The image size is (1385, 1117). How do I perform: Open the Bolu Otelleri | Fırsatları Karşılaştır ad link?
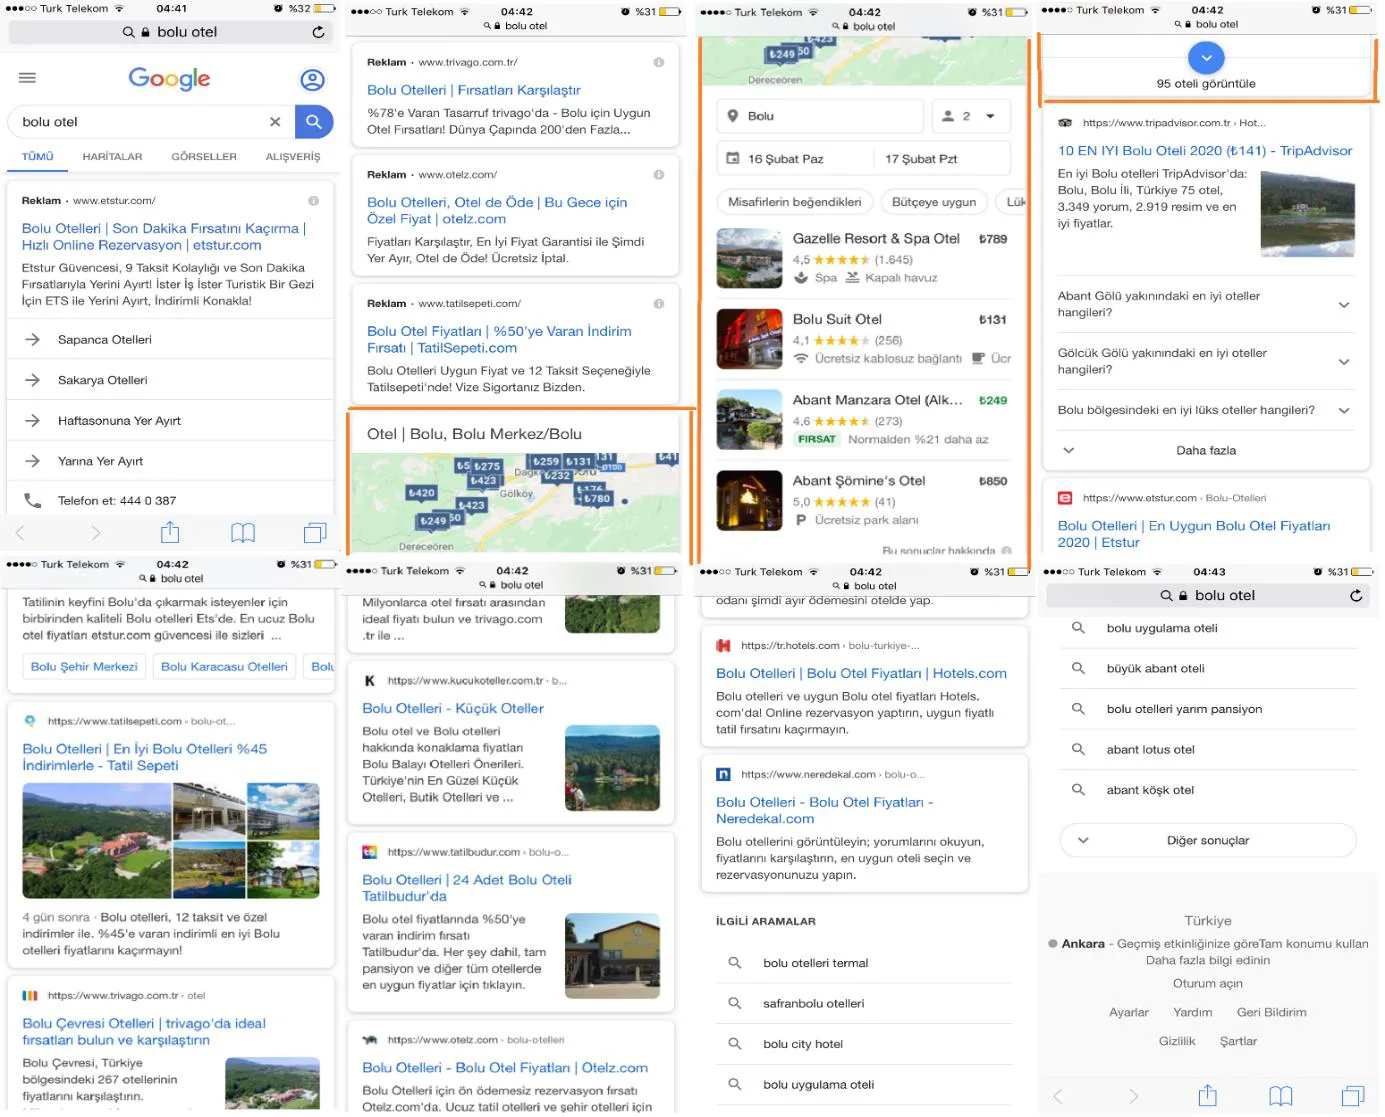pos(474,90)
